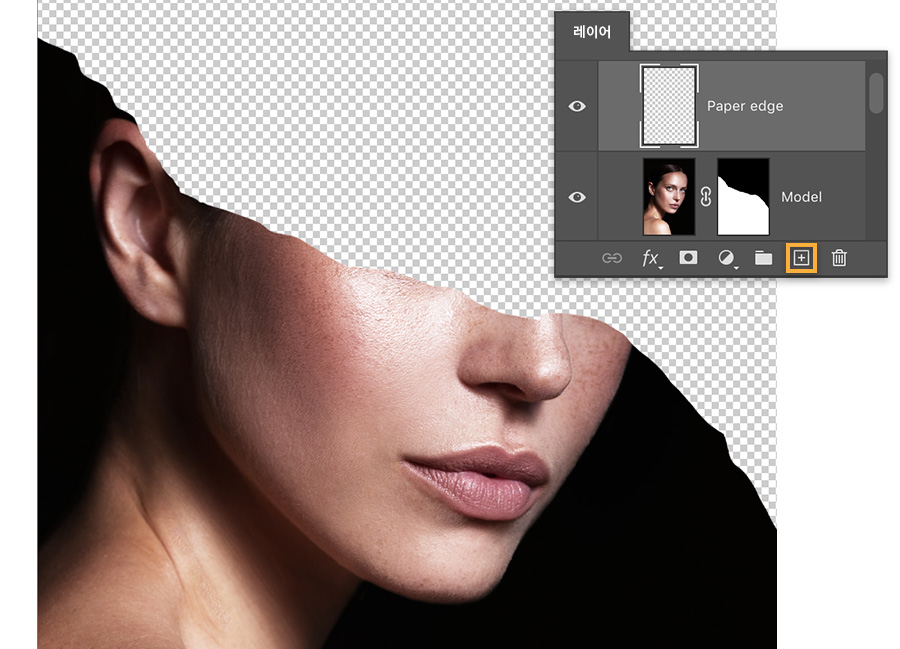Click the model's lips on the canvas

click(476, 481)
